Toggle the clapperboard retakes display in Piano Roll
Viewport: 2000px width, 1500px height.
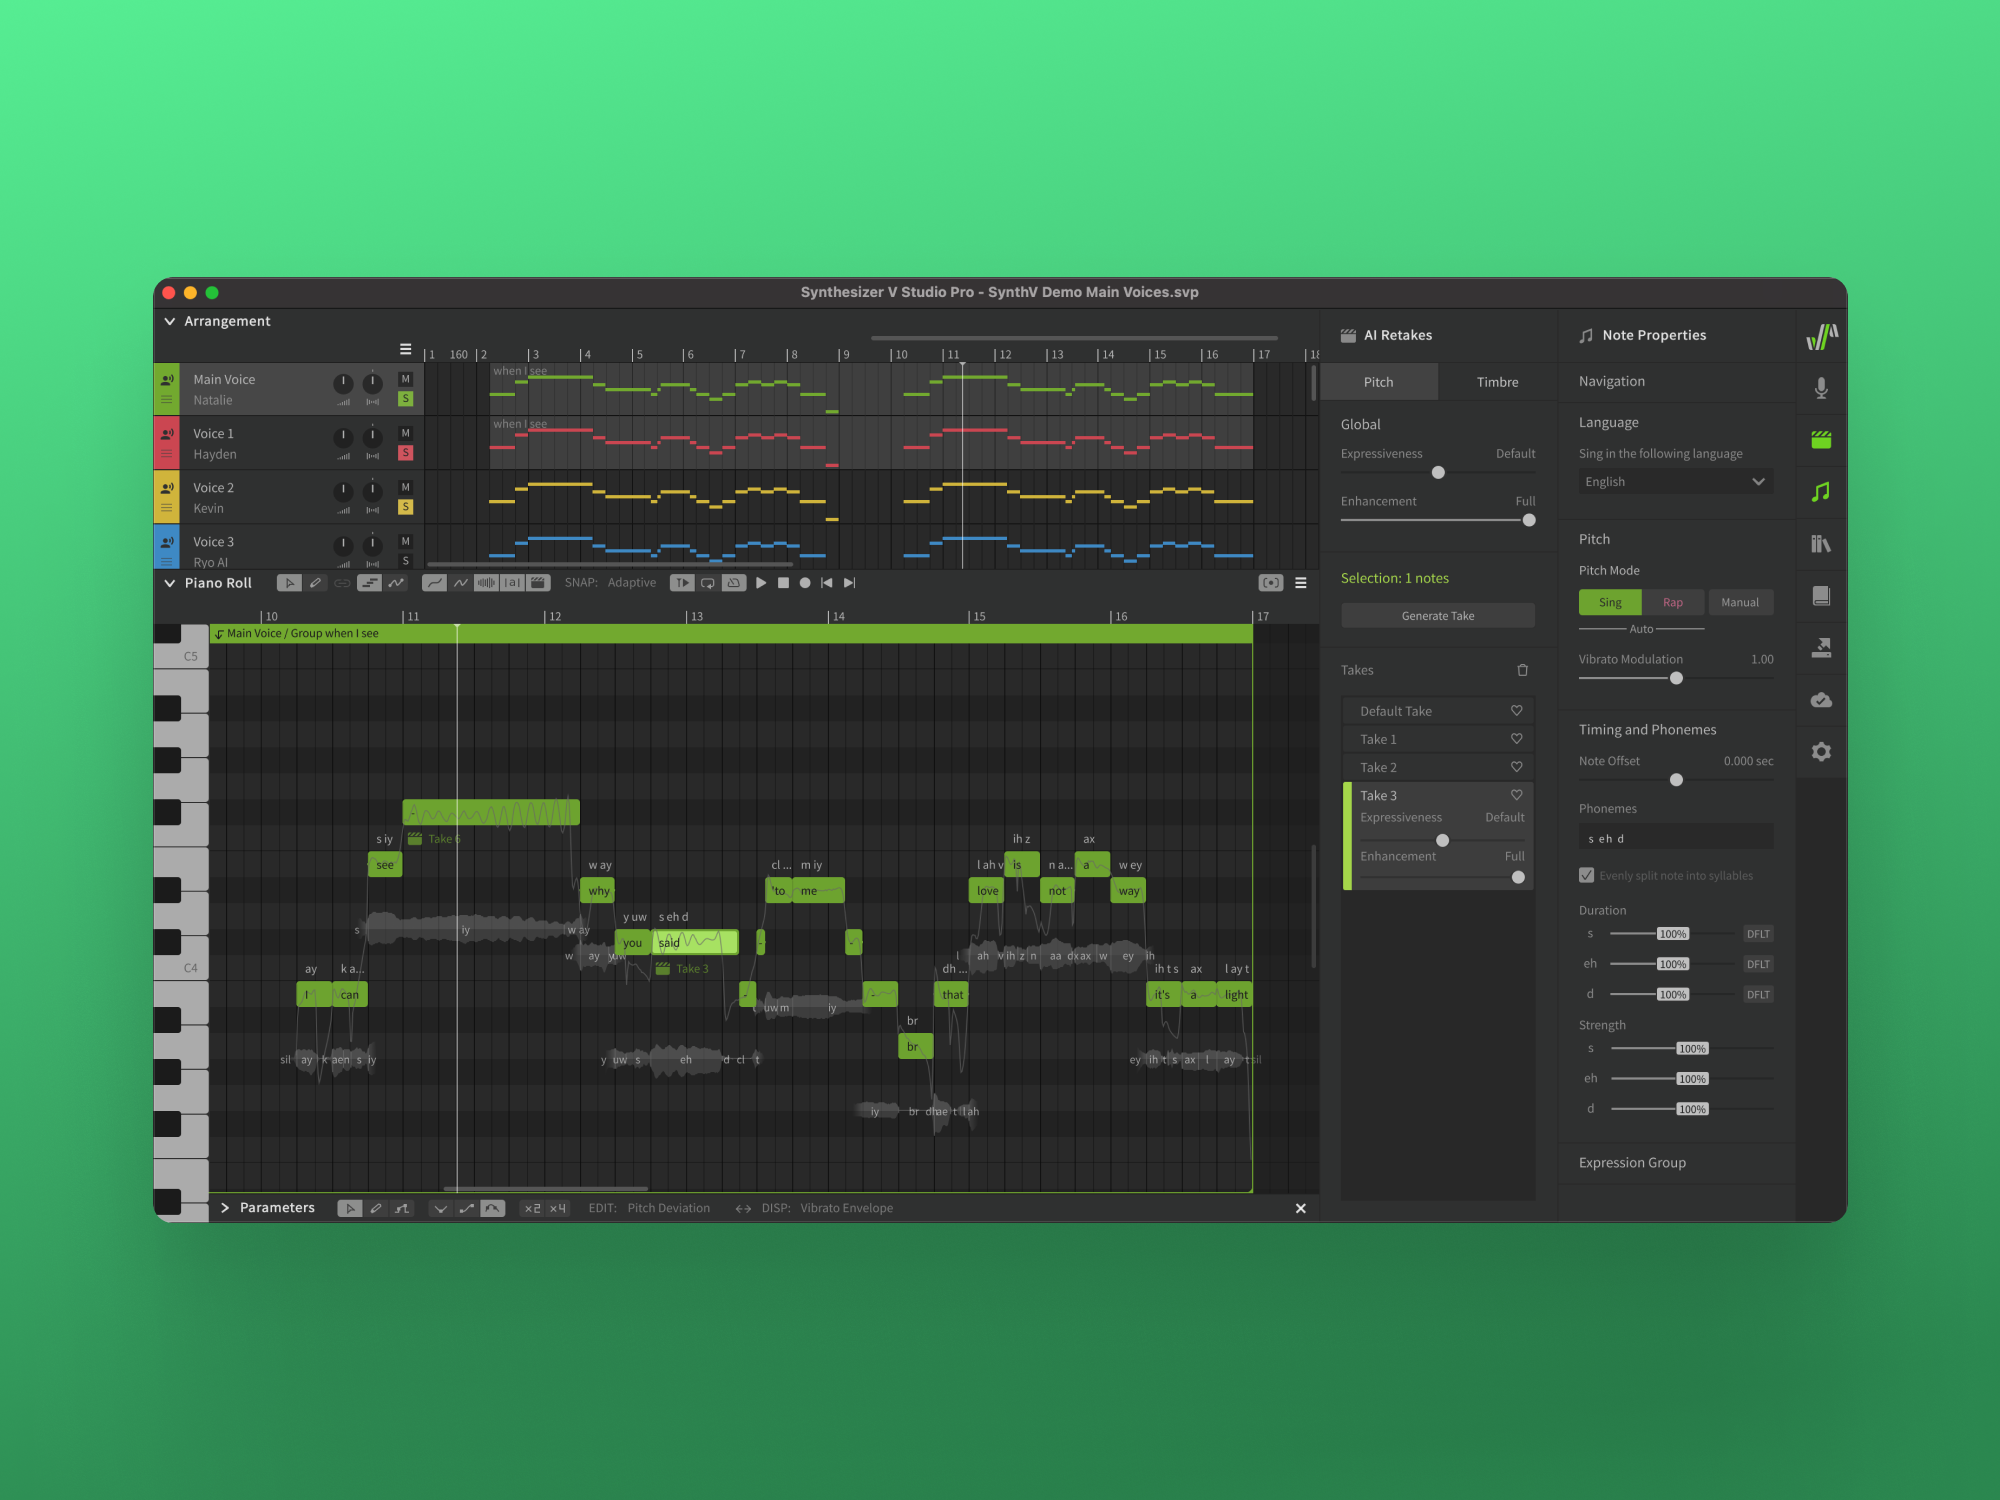(x=538, y=583)
